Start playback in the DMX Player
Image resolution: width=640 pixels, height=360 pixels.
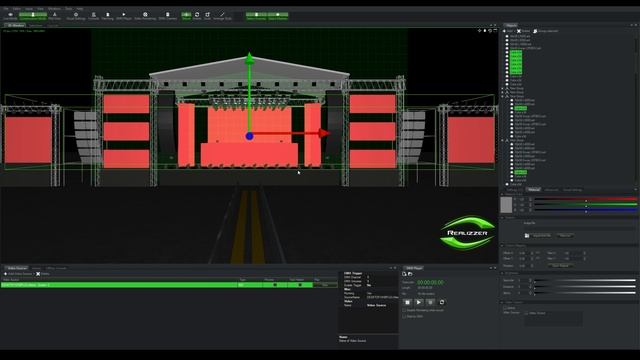419,302
